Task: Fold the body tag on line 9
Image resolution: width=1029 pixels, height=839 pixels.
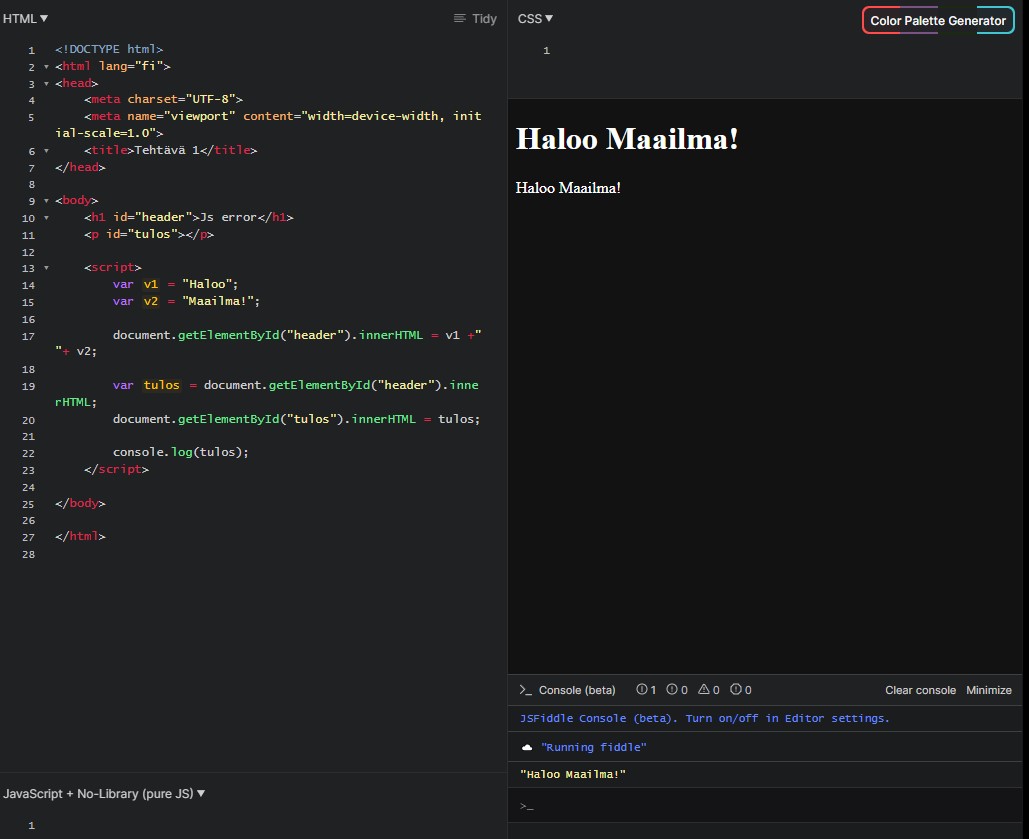Action: tap(46, 201)
